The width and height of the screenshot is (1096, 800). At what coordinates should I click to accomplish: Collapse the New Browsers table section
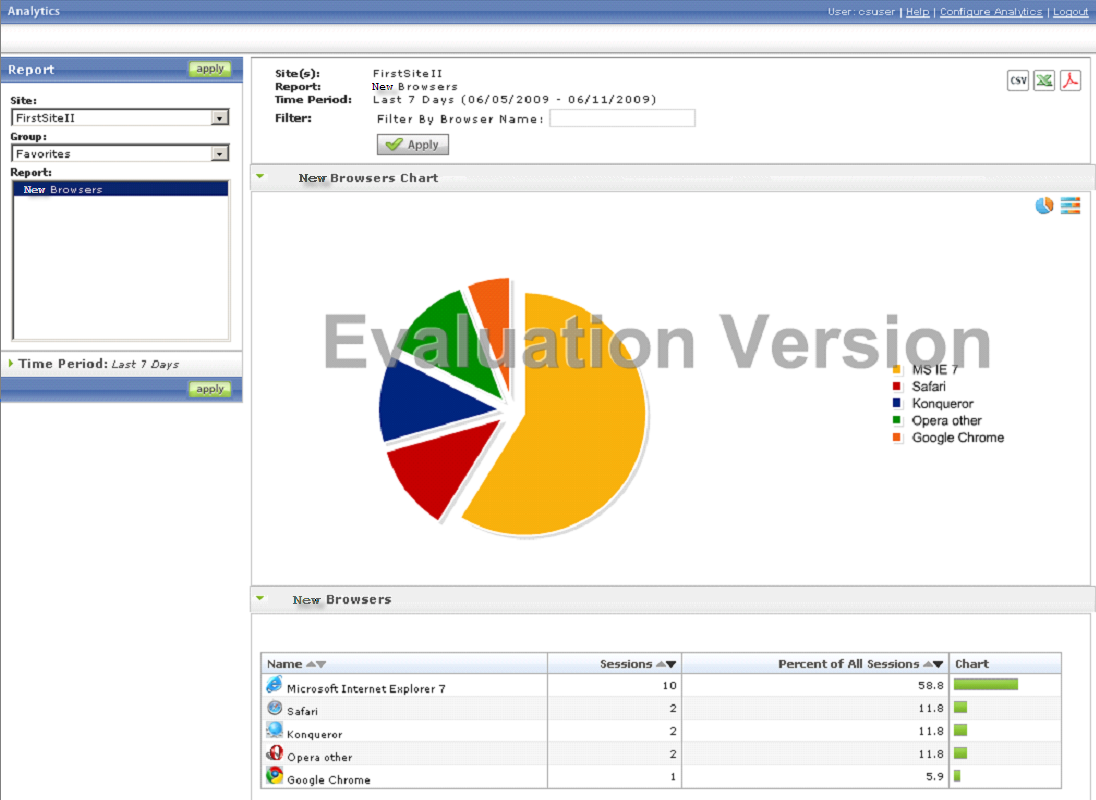point(260,598)
